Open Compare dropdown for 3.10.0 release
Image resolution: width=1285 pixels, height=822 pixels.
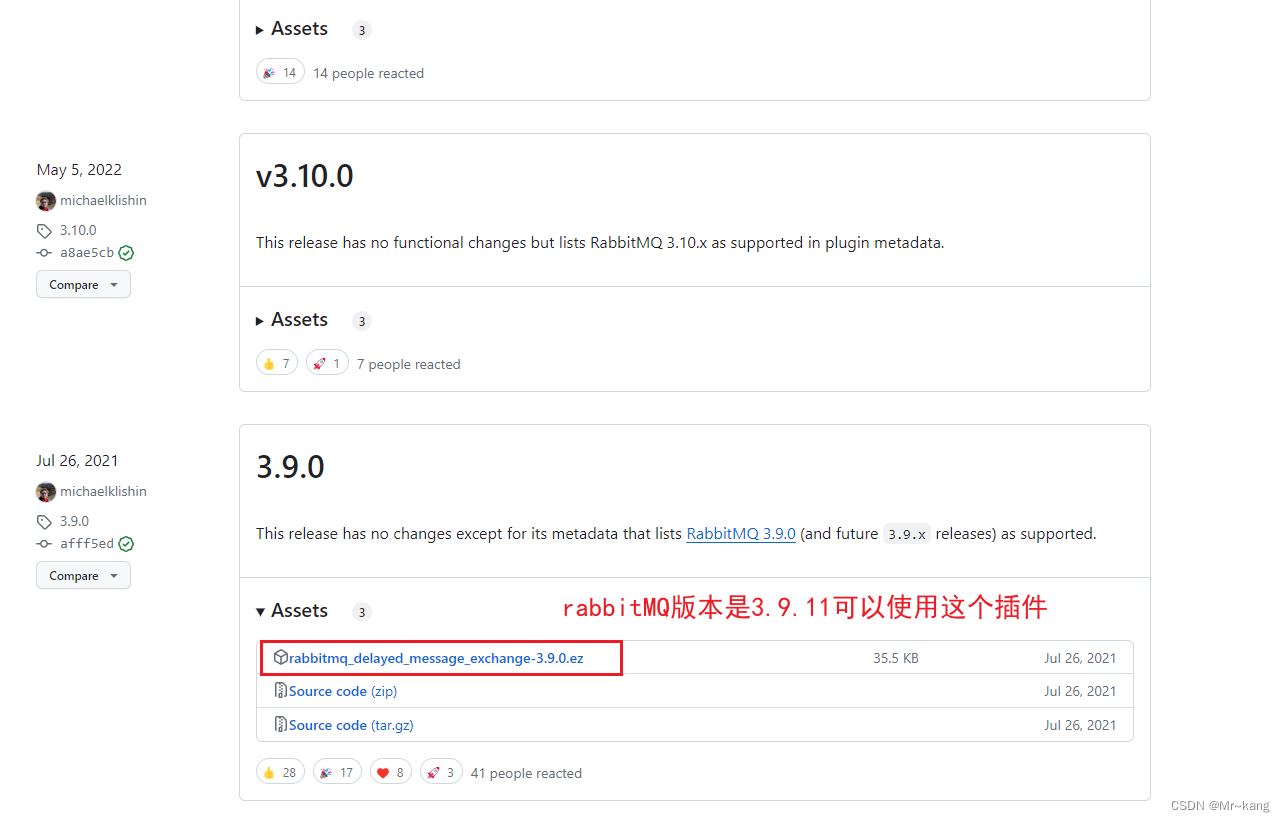pyautogui.click(x=83, y=285)
